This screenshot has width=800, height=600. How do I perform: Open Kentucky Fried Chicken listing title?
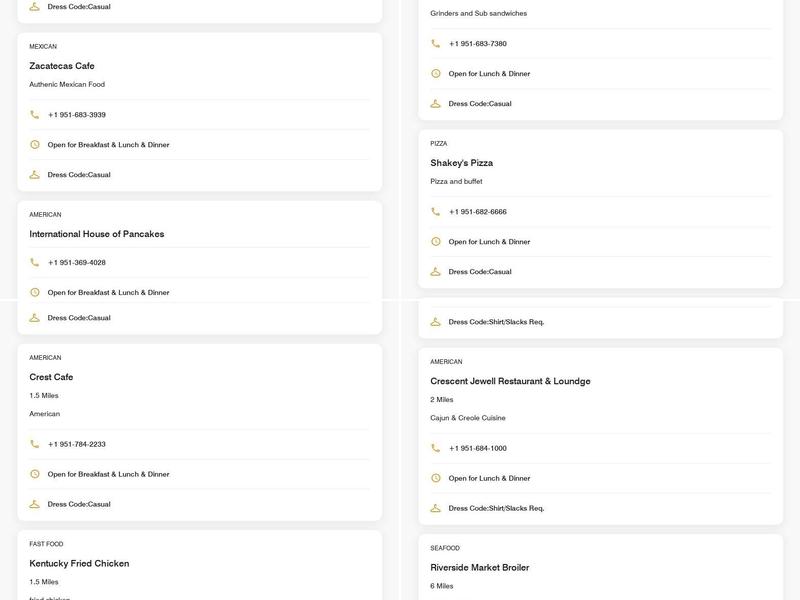click(x=79, y=563)
